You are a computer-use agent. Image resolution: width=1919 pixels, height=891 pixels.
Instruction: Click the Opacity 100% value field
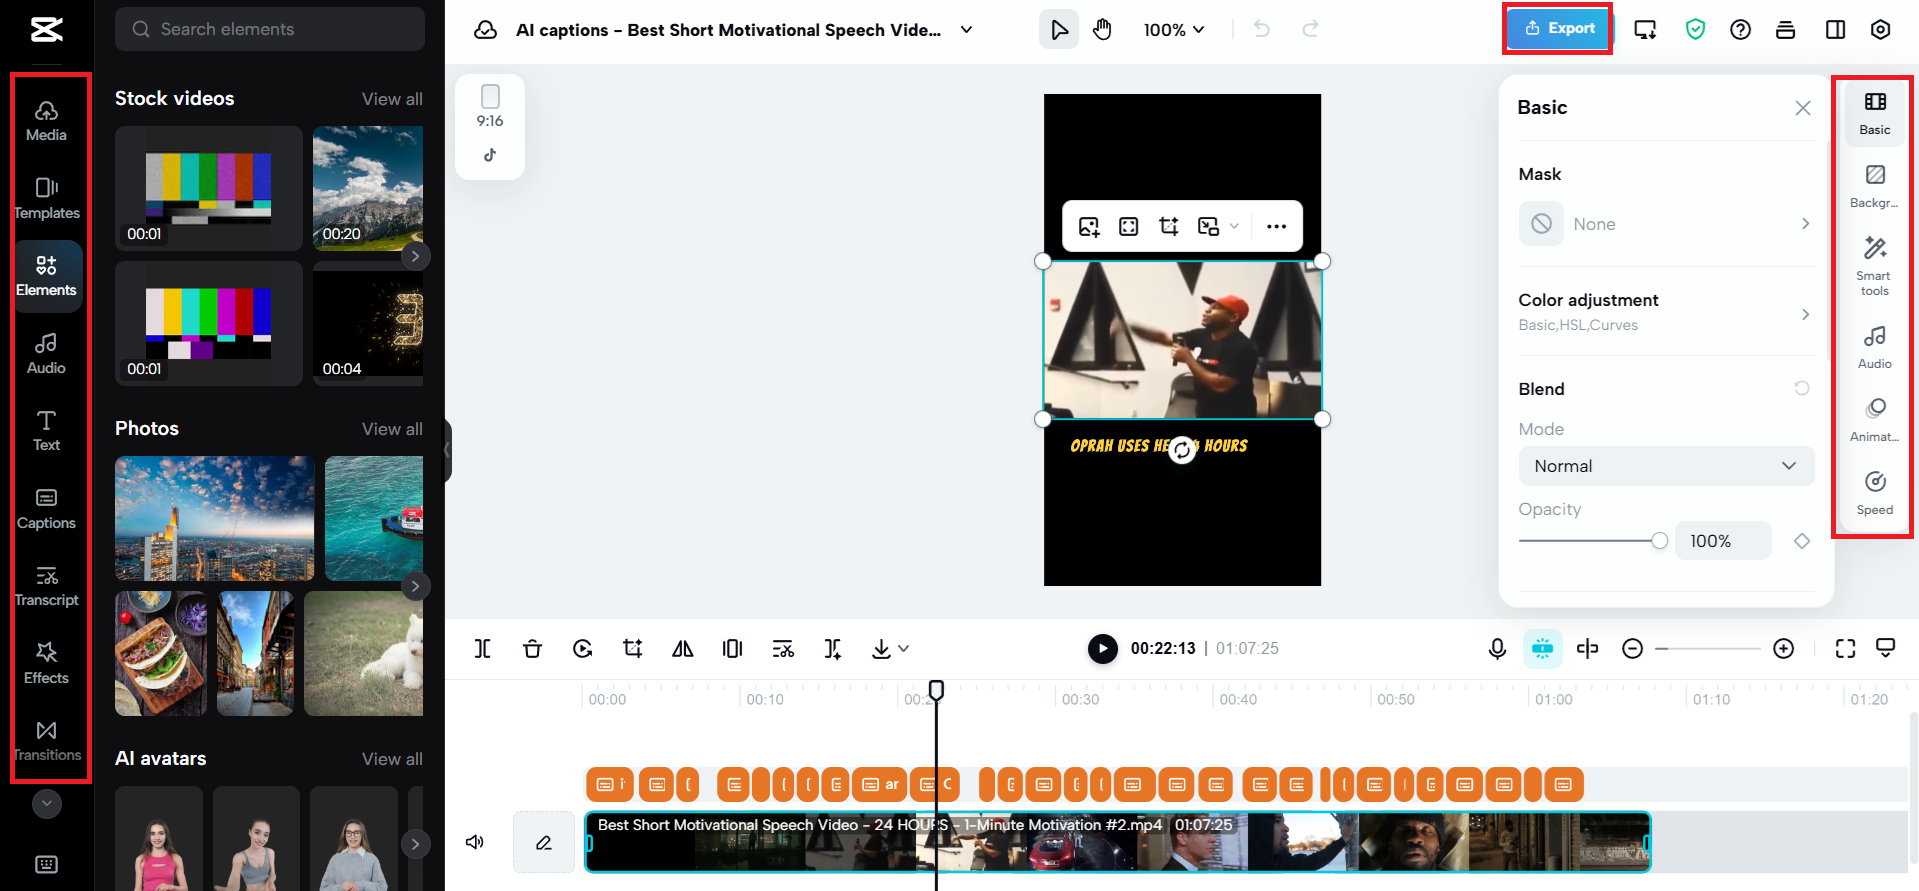[x=1723, y=541]
